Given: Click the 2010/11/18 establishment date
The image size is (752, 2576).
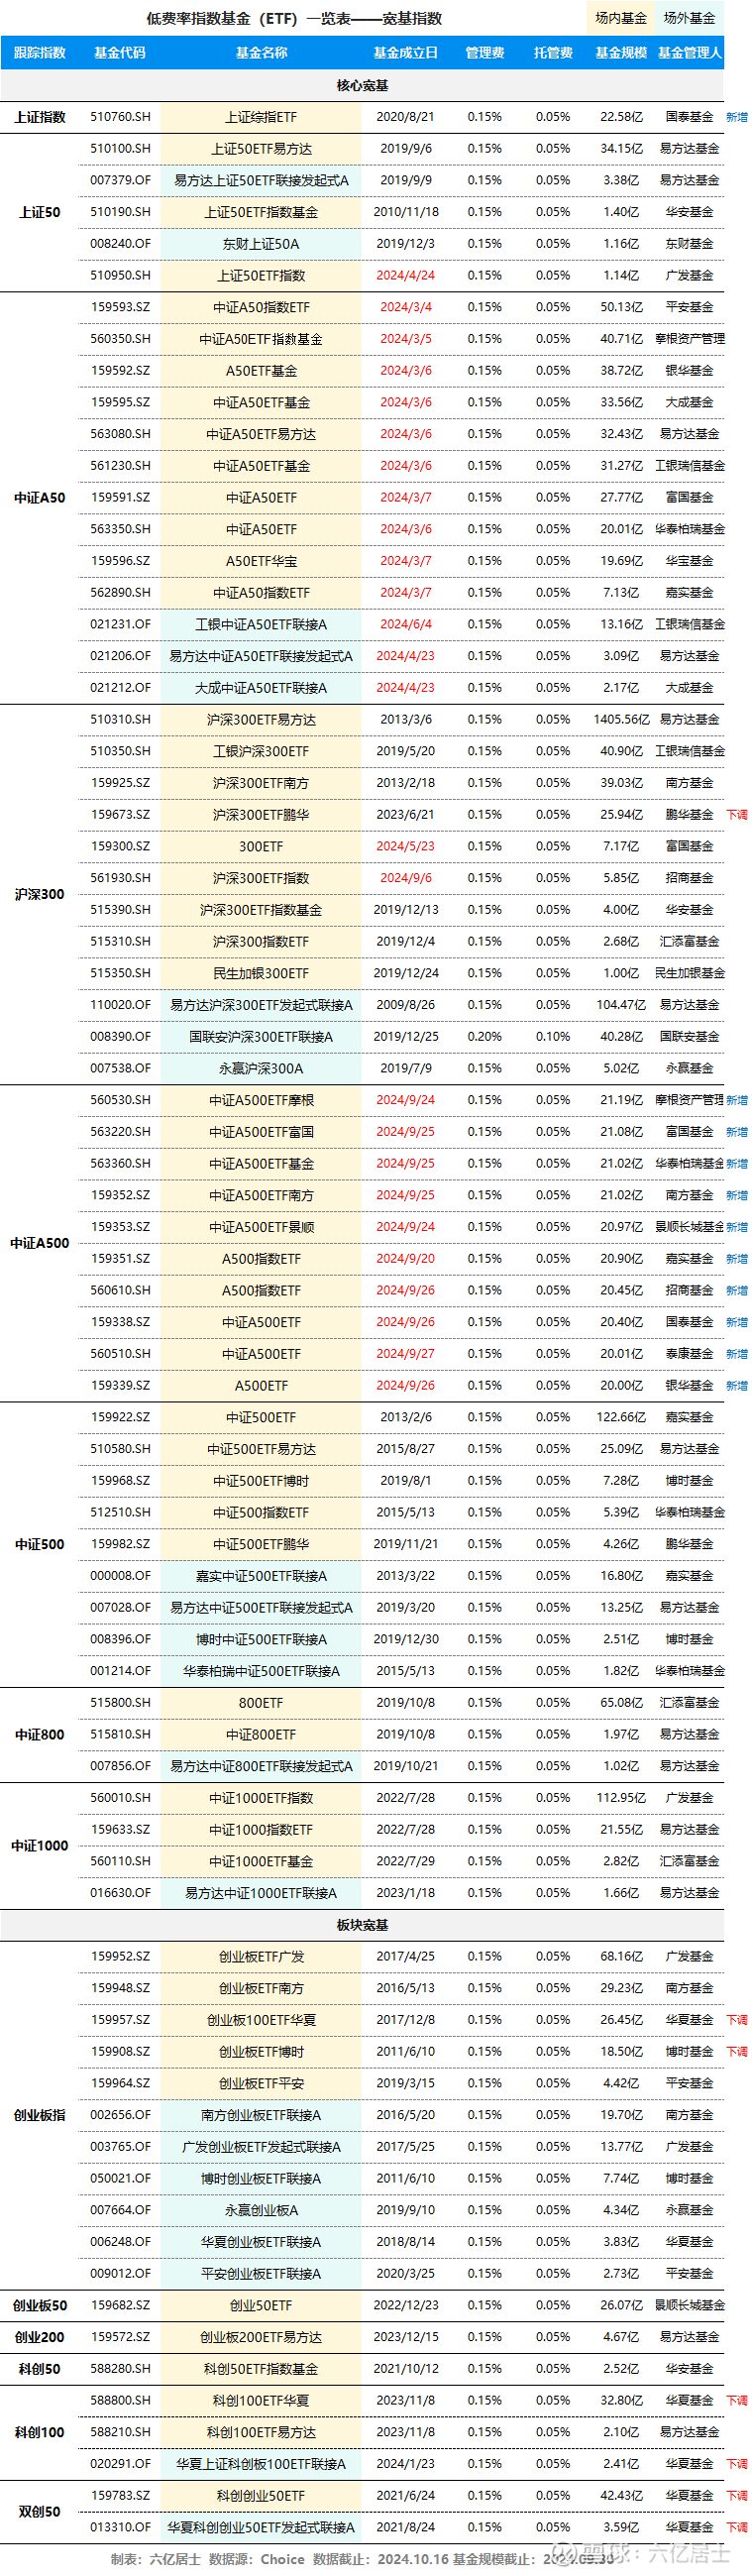Looking at the screenshot, I should (406, 212).
